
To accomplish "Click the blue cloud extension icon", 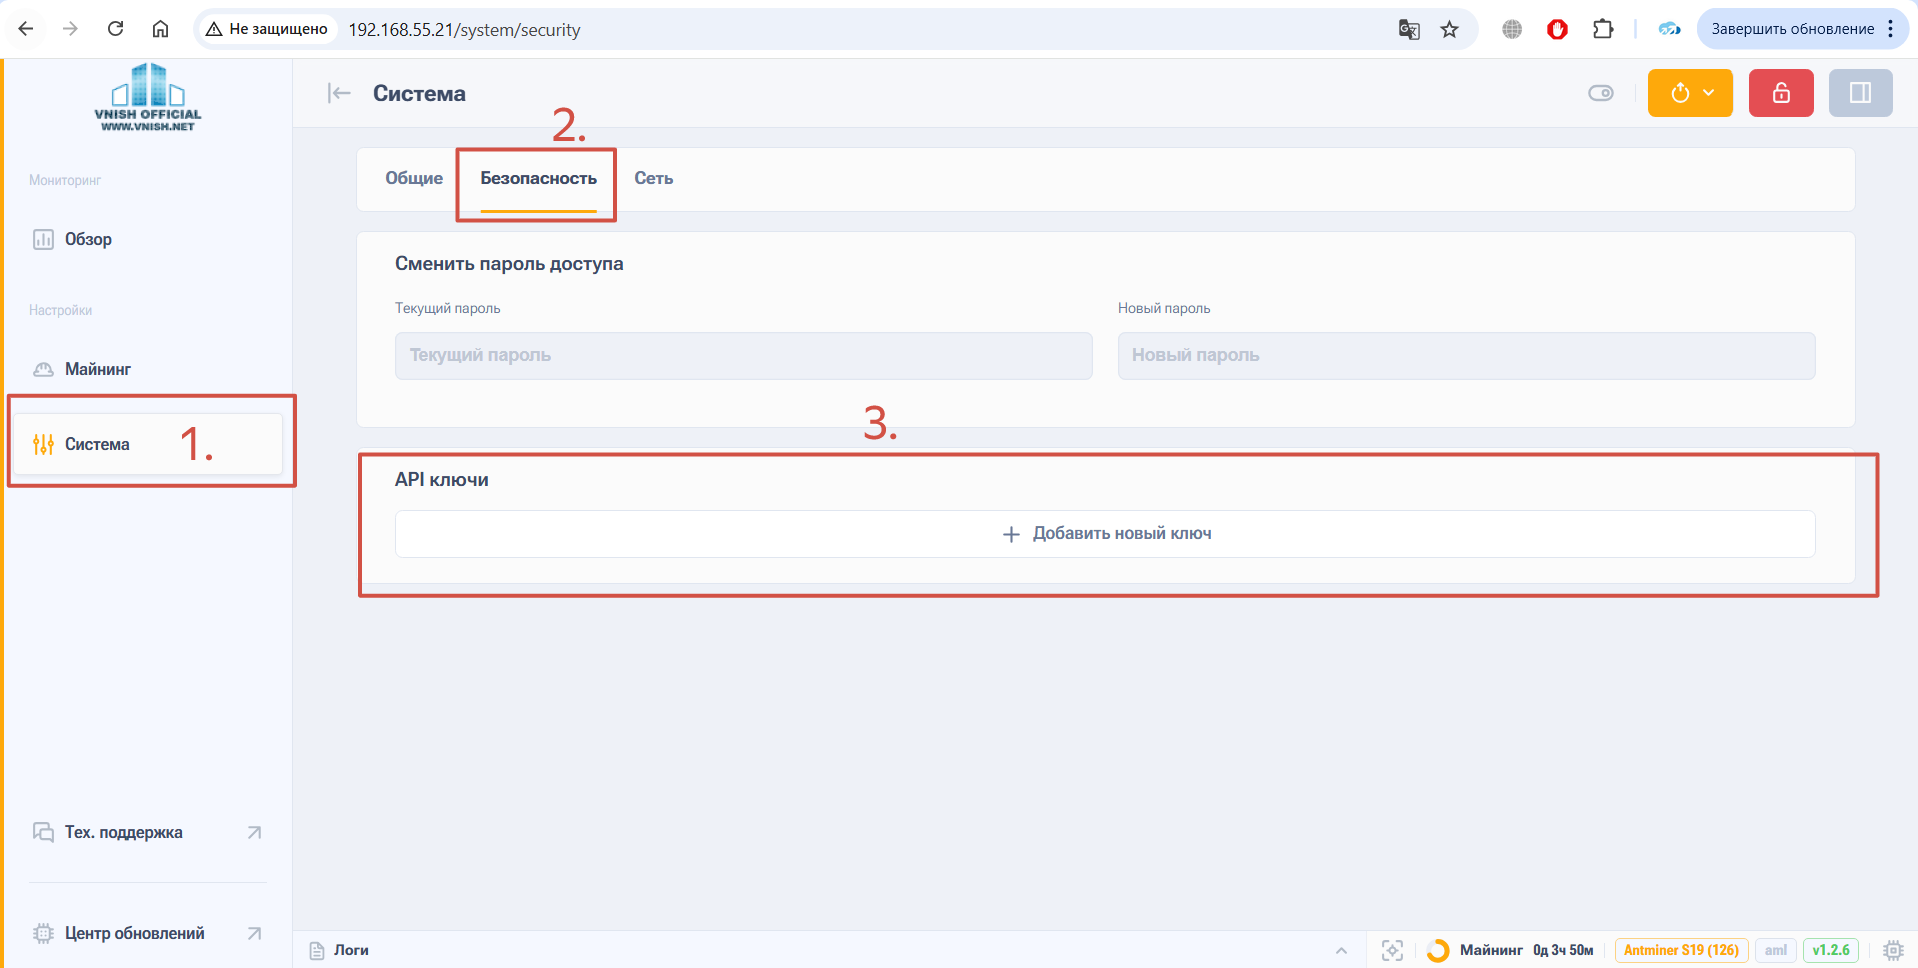I will coord(1669,29).
